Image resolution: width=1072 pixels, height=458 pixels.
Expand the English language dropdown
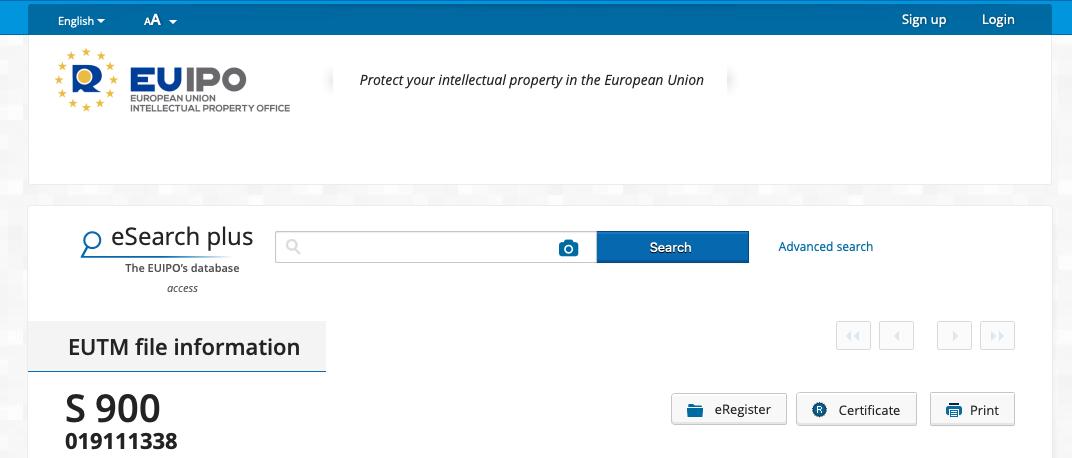tap(81, 21)
